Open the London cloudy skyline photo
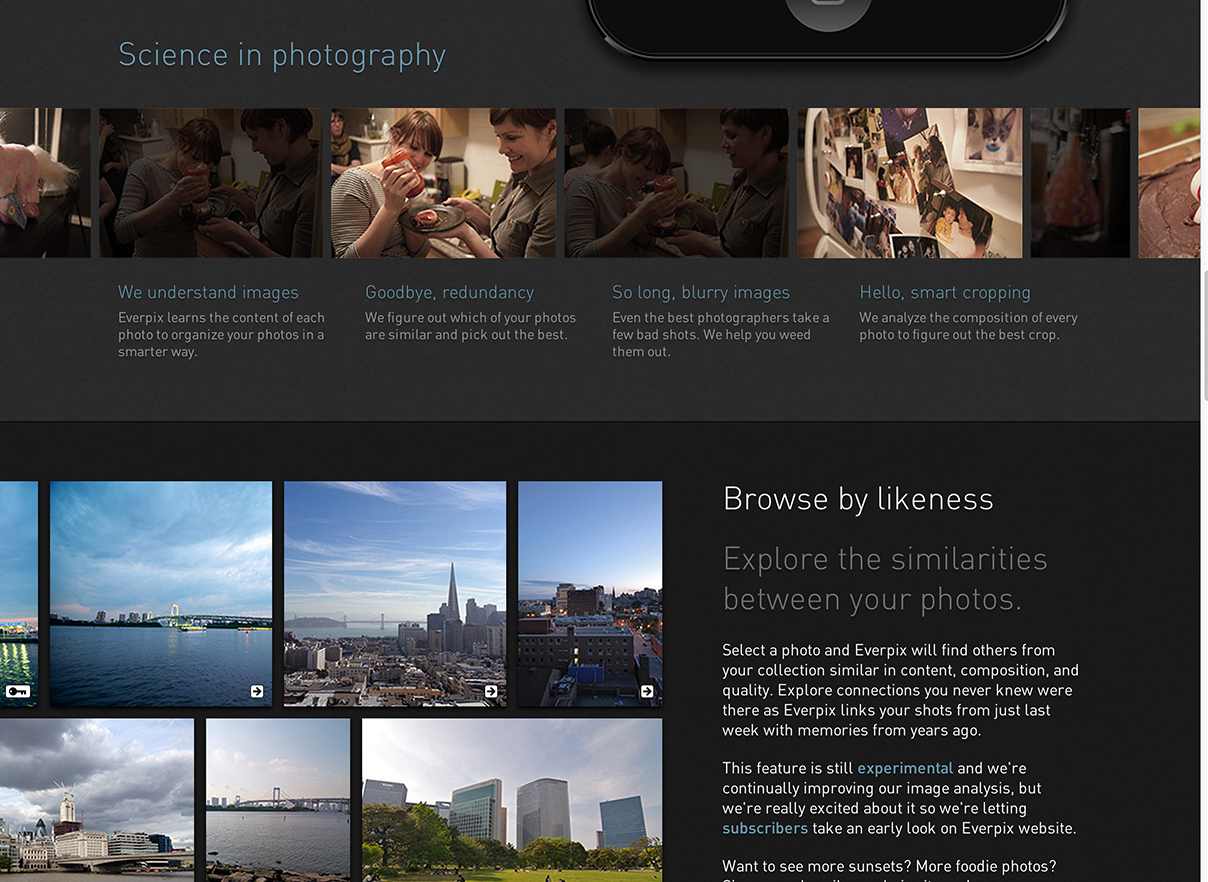Screen dimensions: 1208x882 96,798
